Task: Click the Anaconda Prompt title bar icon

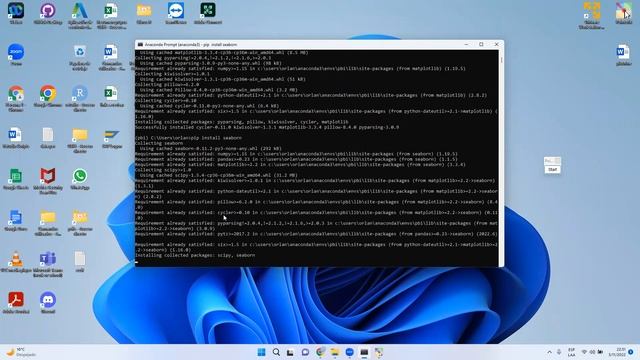Action: click(x=140, y=44)
